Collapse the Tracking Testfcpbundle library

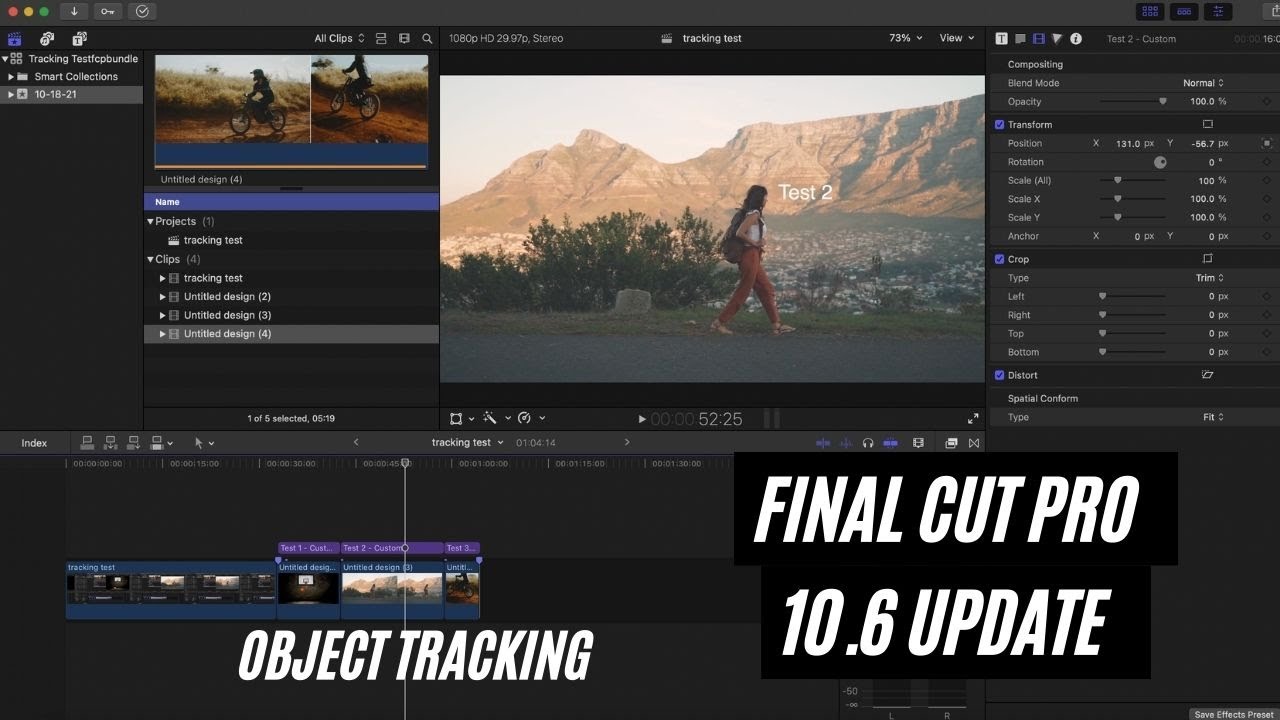pyautogui.click(x=5, y=59)
